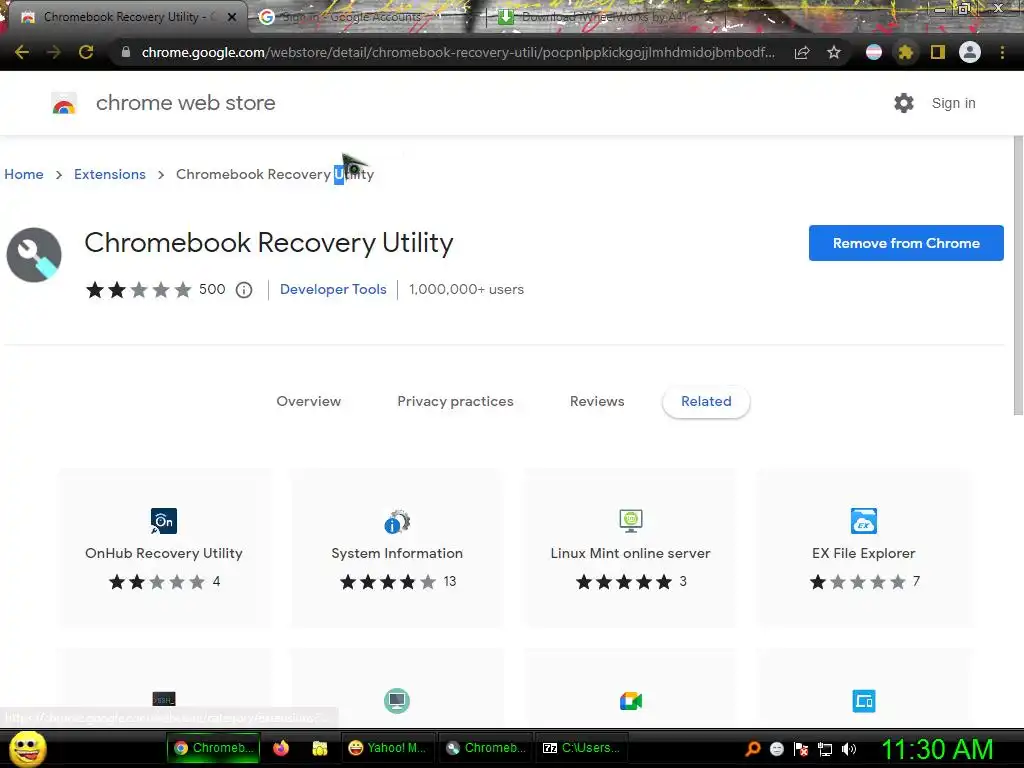Click the SSH terminal extension icon
Viewport: 1024px width, 768px height.
tap(164, 699)
